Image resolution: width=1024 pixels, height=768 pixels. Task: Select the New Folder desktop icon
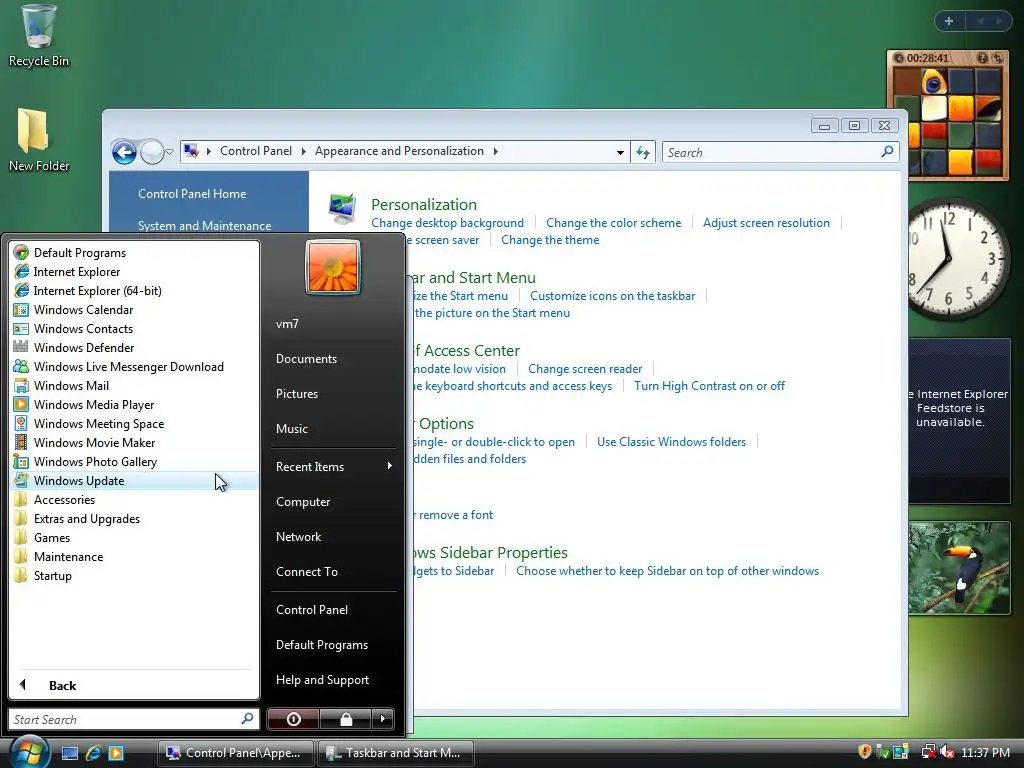pyautogui.click(x=39, y=140)
